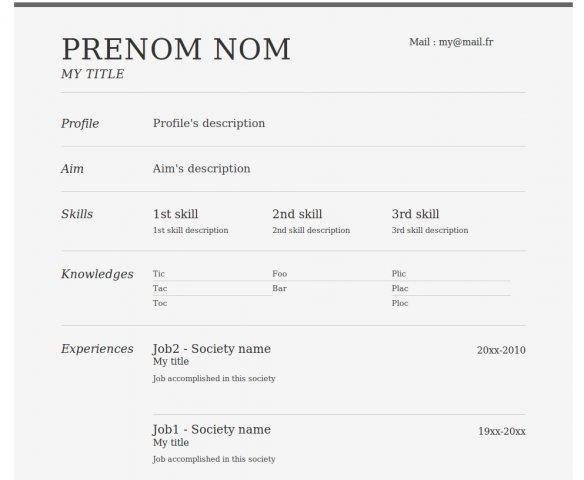Screen dimensions: 584x480
Task: Click the 20xx-2010 date range
Action: (501, 350)
